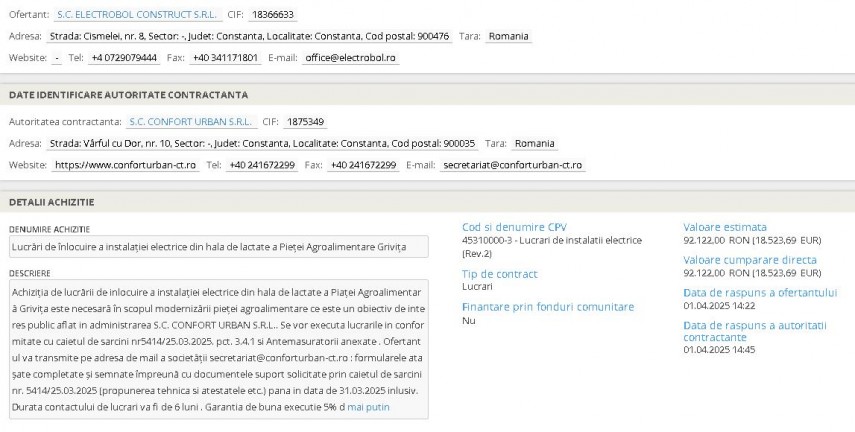Viewport: 855px width, 432px height.
Task: Click the 'Date identificare autoritate contractanta' header
Action: coord(129,95)
